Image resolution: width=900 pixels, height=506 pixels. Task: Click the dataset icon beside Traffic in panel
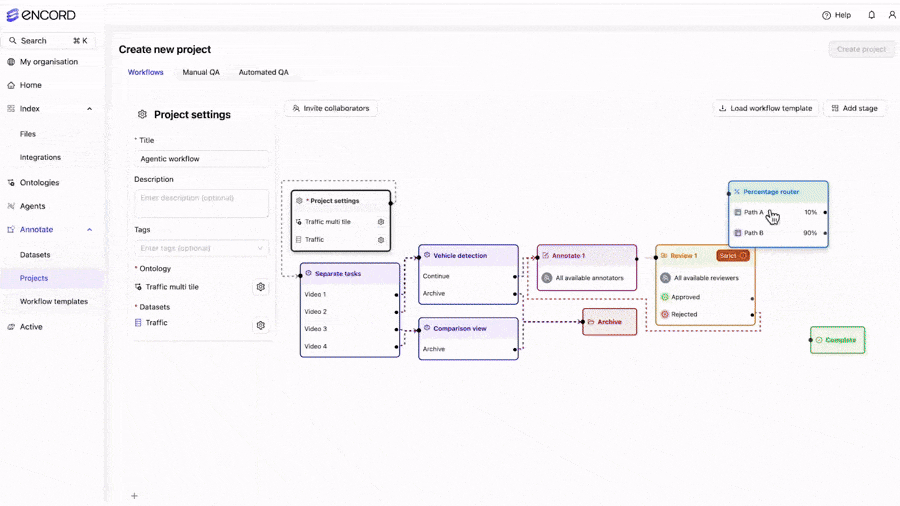138,323
